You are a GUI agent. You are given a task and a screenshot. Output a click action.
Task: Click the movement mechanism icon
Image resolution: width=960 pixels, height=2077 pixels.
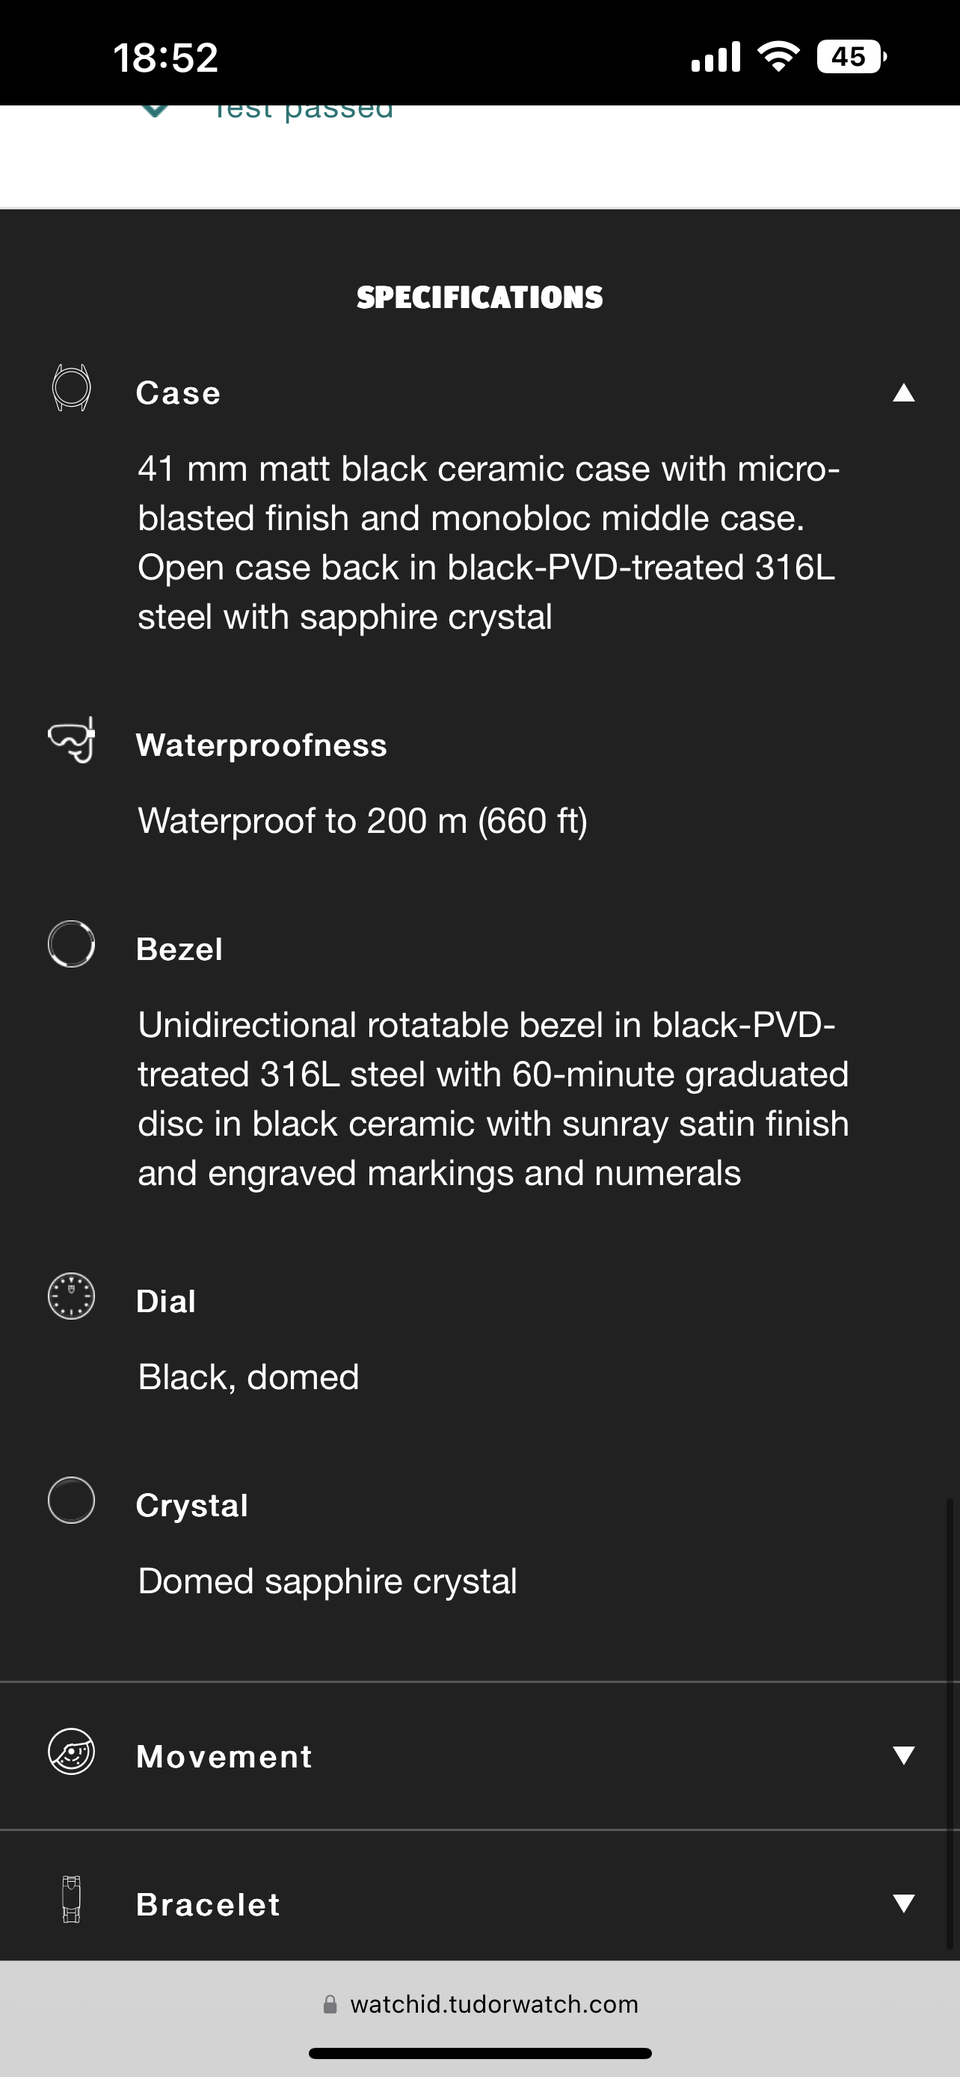pos(71,1752)
